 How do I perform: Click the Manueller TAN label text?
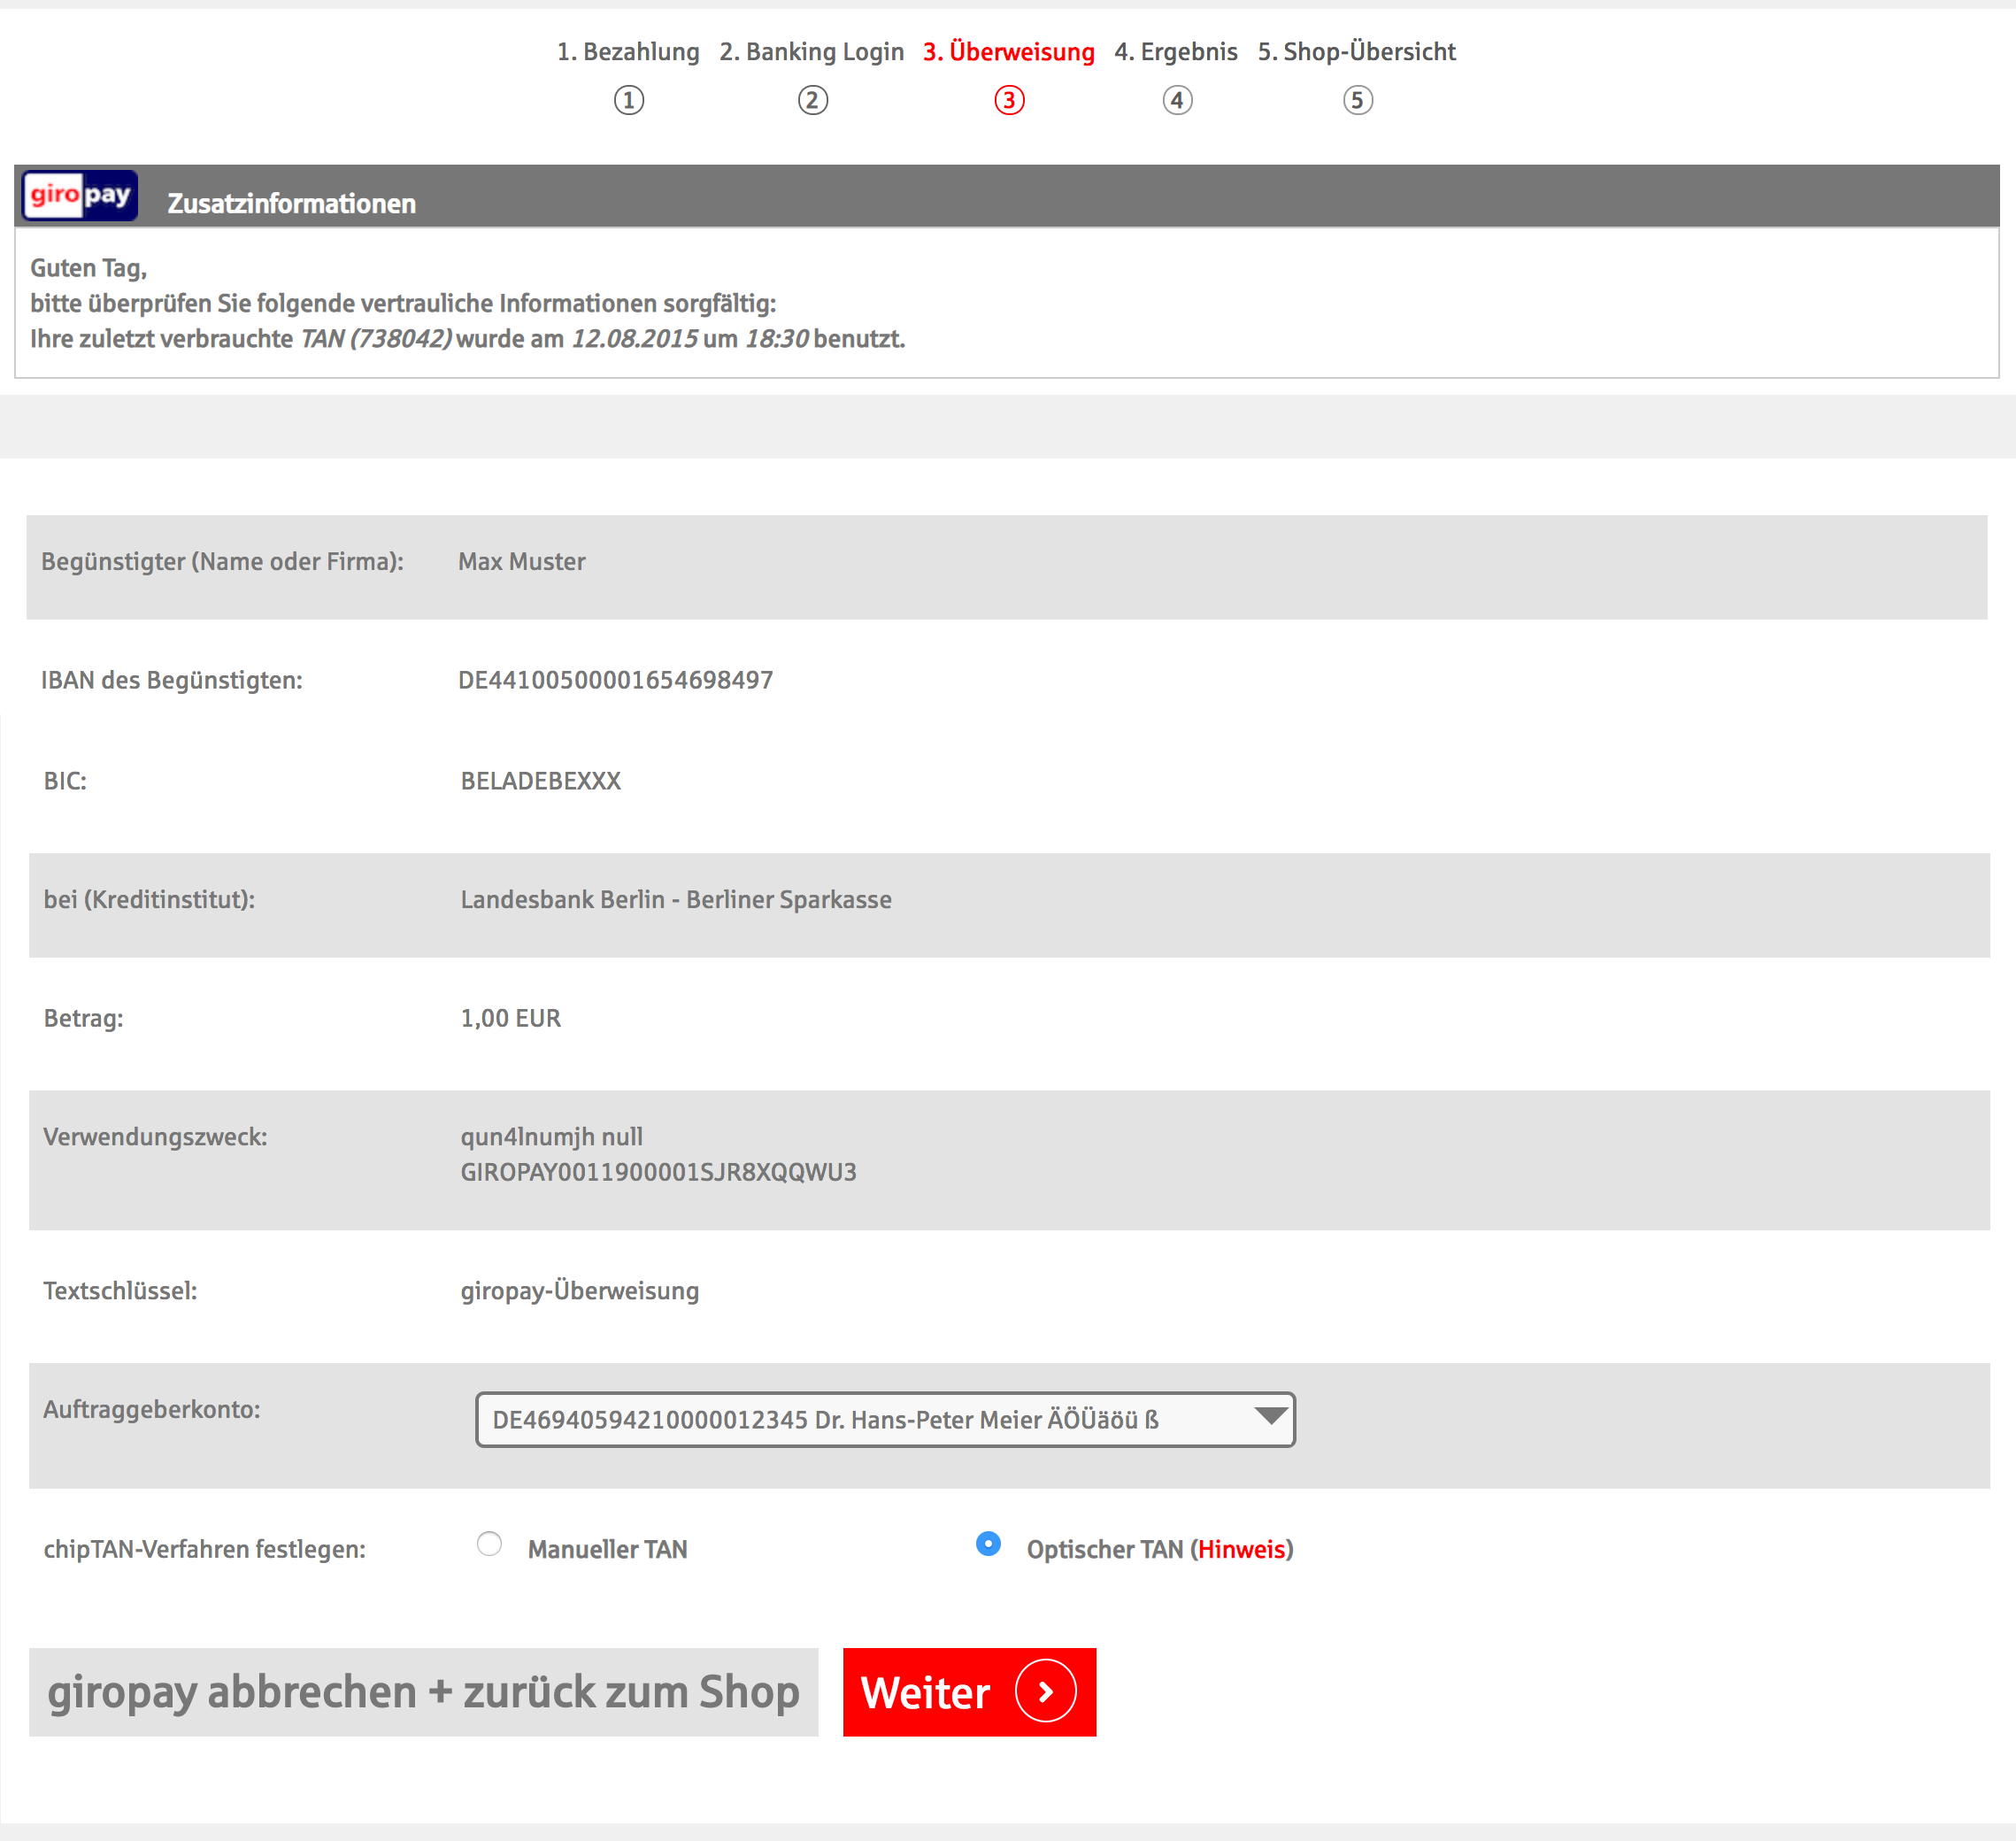coord(607,1549)
